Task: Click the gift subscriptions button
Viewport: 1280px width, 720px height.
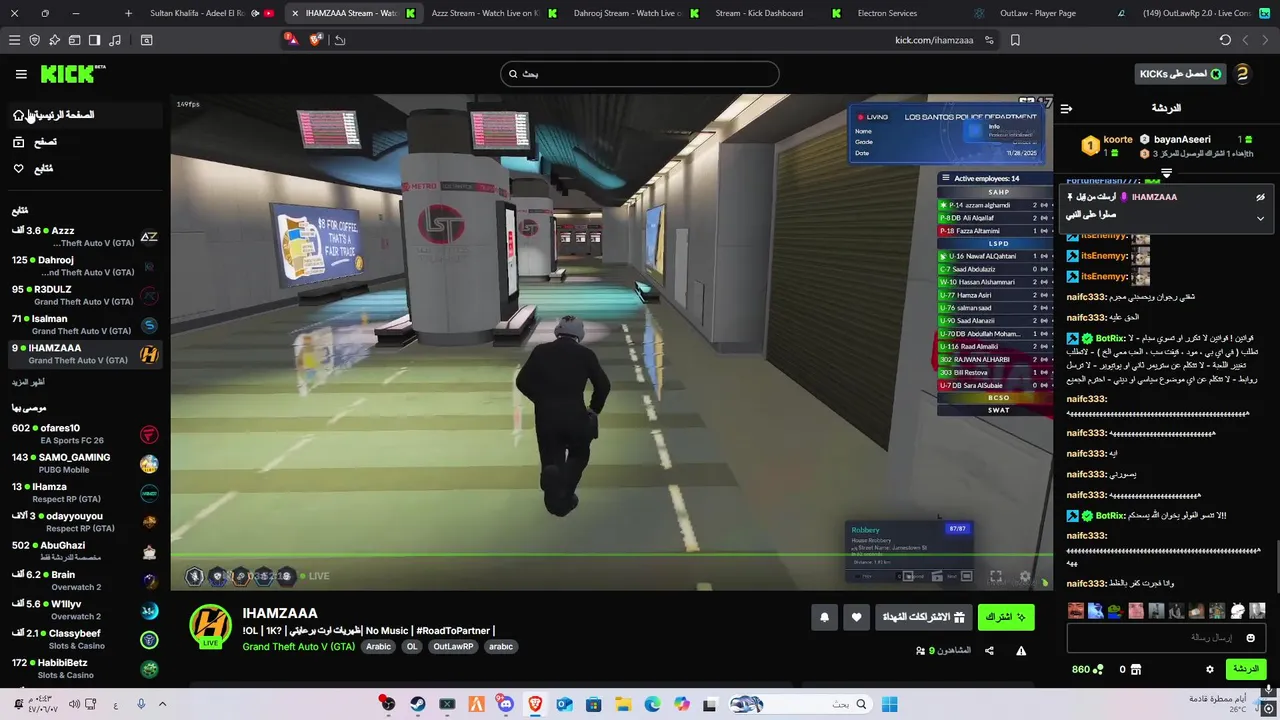Action: 924,618
